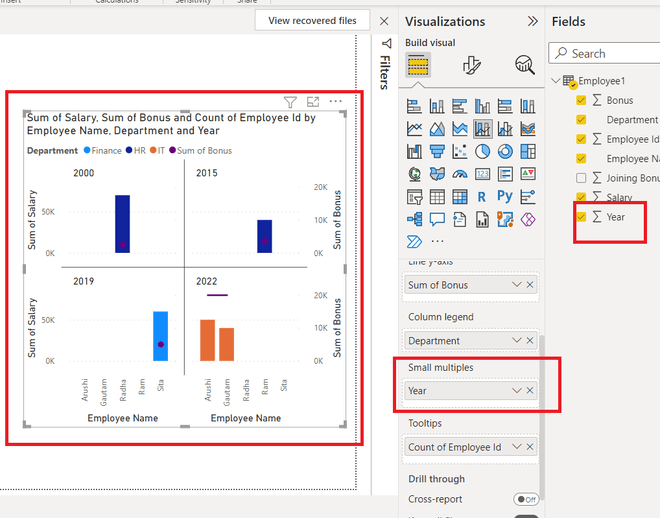This screenshot has height=518, width=660.
Task: Turn on the Cross-report toggle
Action: click(526, 499)
